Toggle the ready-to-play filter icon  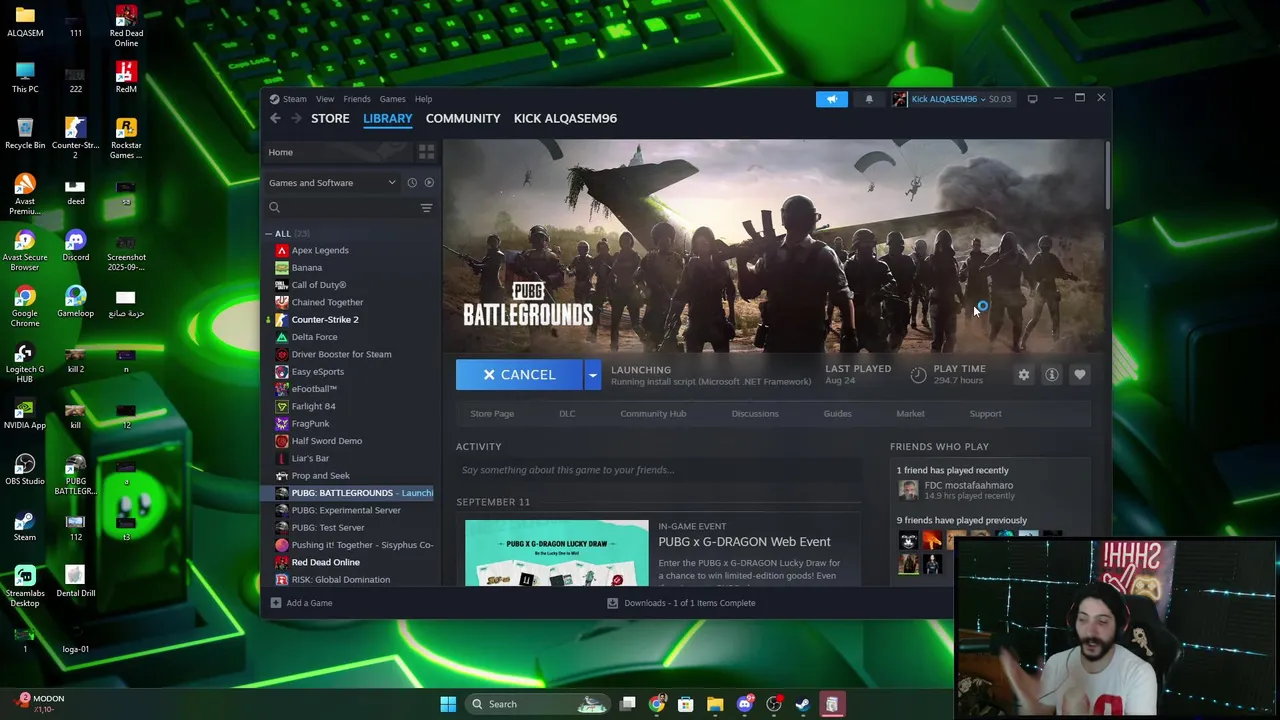click(429, 183)
